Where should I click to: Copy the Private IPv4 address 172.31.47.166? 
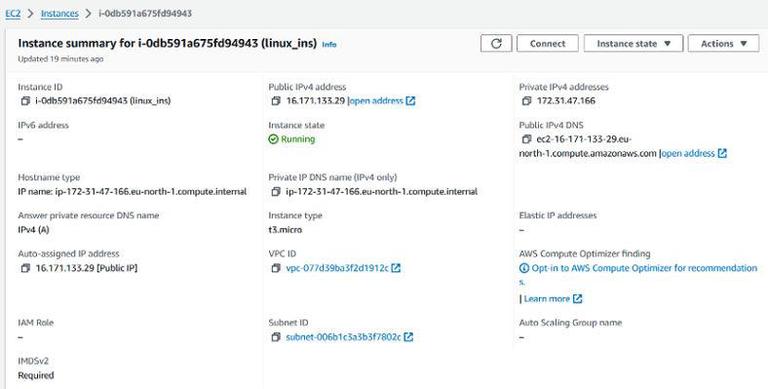coord(527,101)
